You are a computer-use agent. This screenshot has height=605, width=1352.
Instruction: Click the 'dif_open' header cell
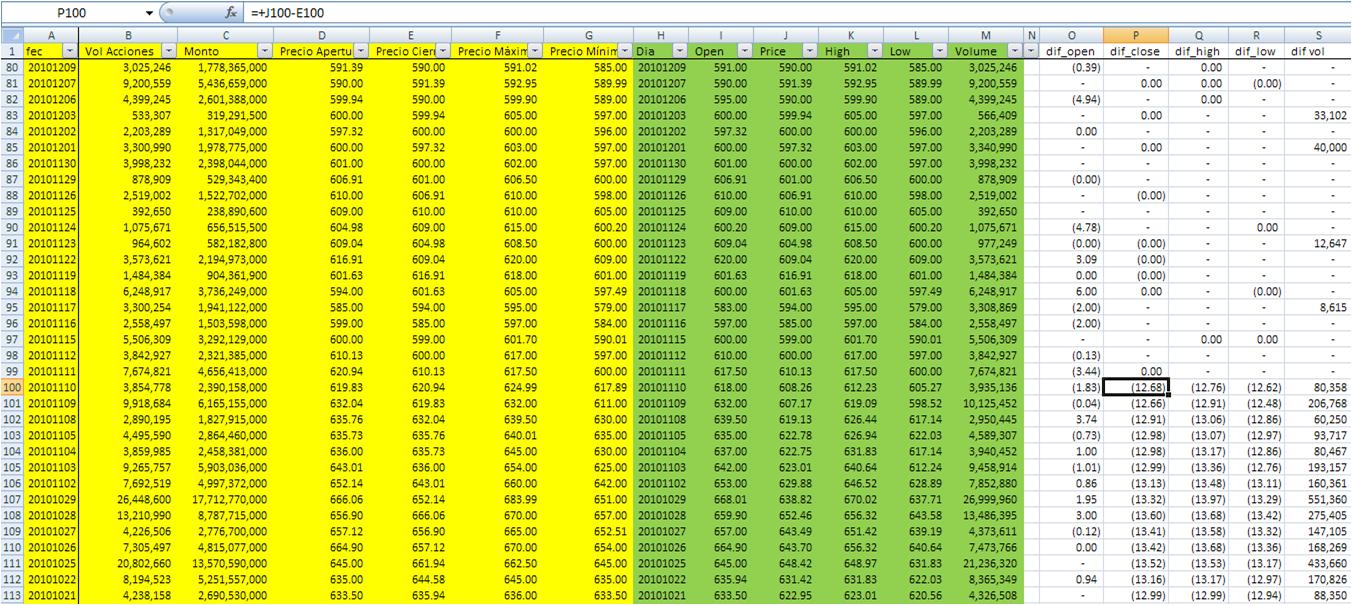1071,50
